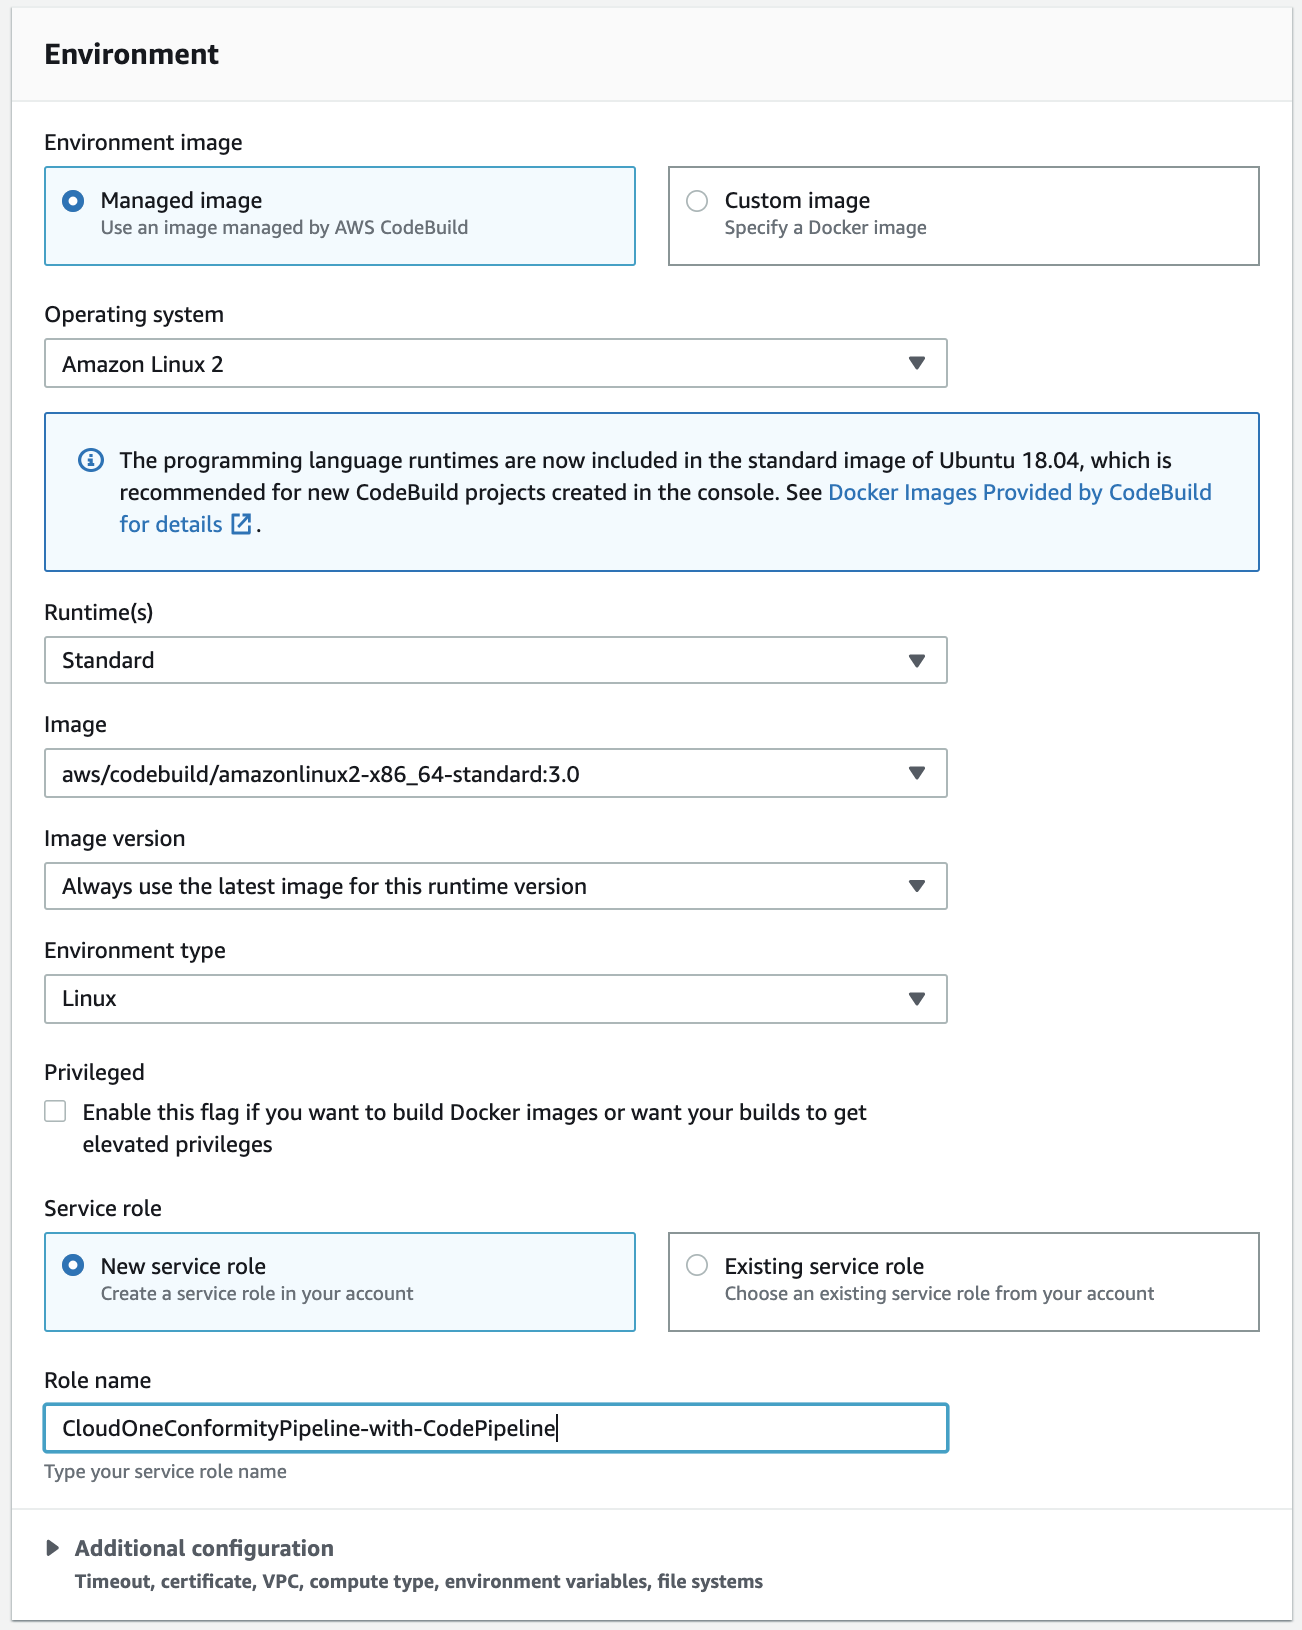Click the Environment type dropdown arrow icon
The height and width of the screenshot is (1630, 1302).
coord(916,999)
